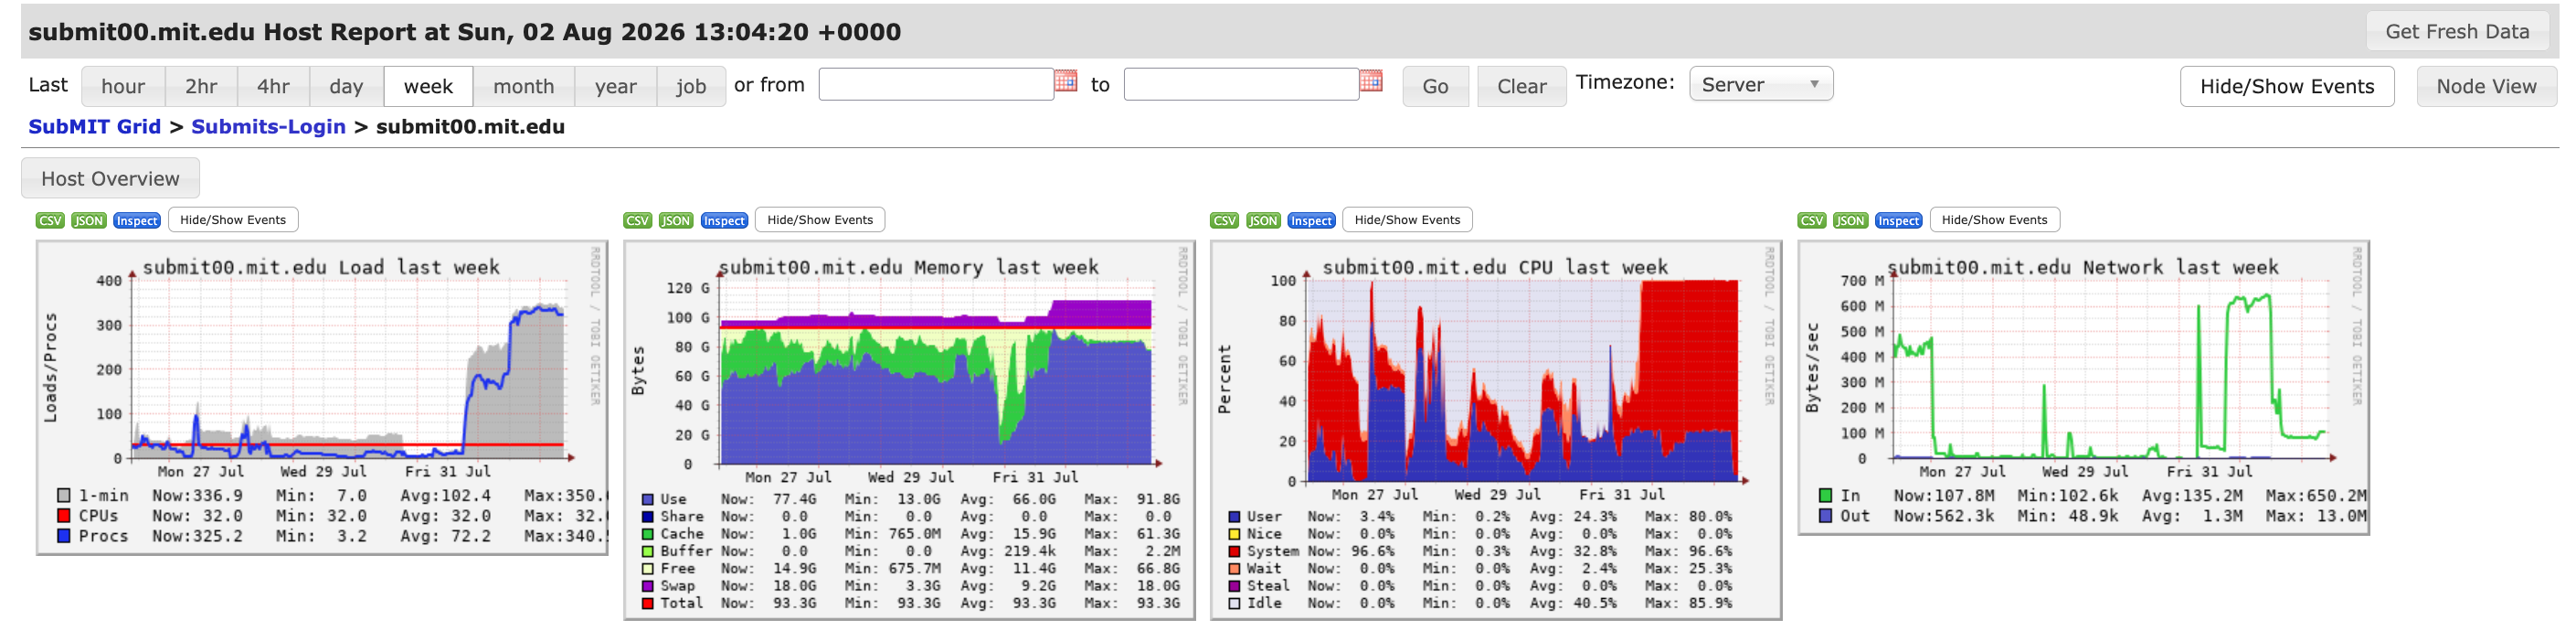Toggle Hide/Show Events for the Memory graph
Viewport: 2576px width, 641px height.
(x=820, y=220)
